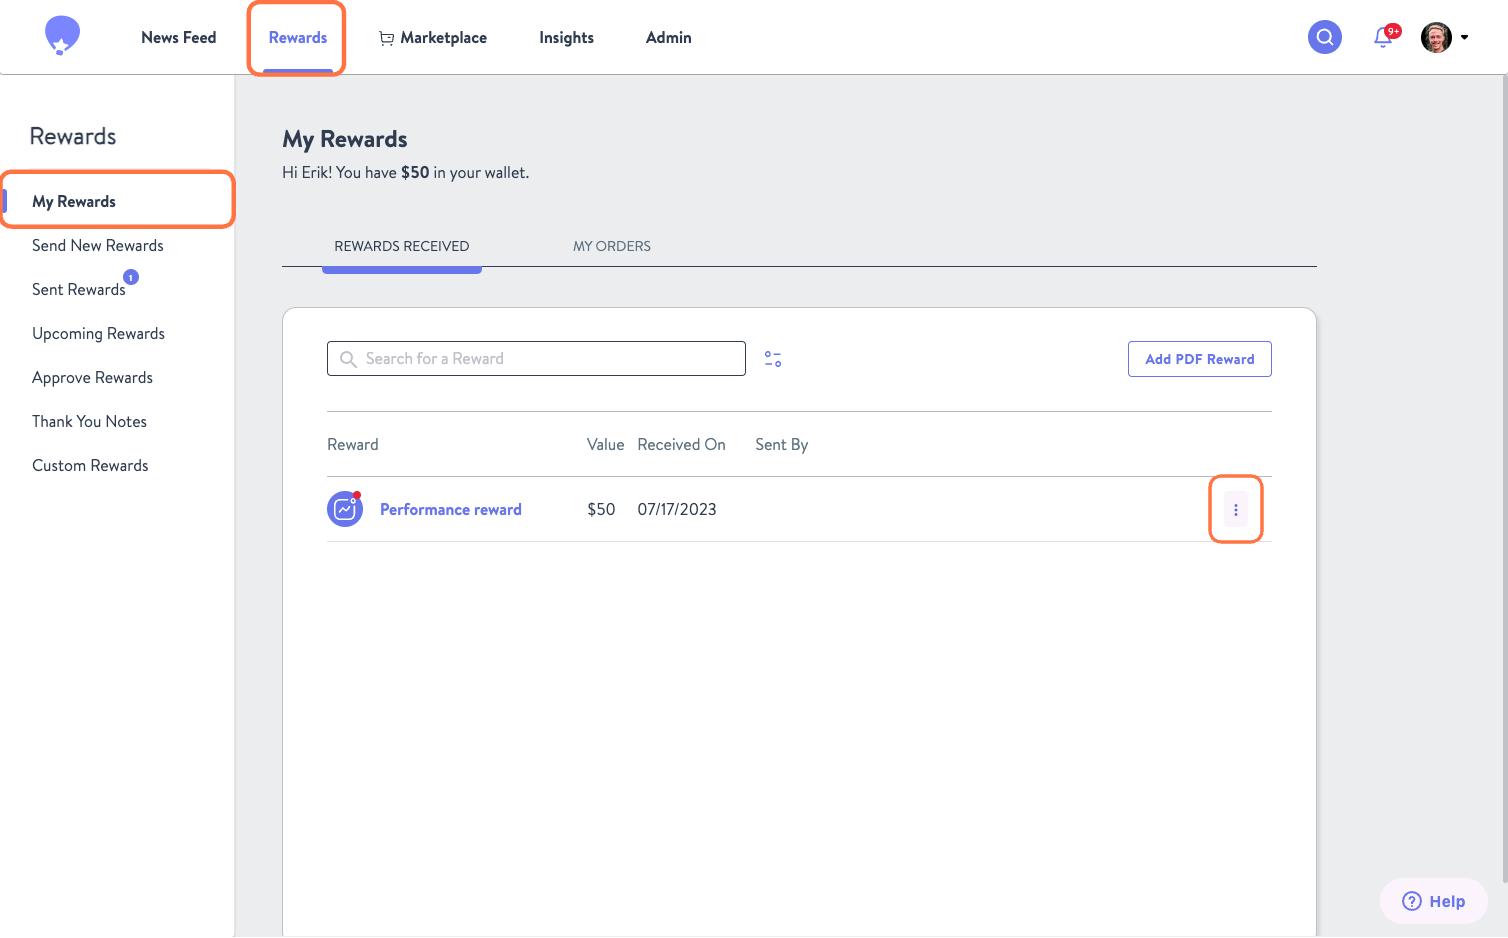Click the Performance reward row icon

(345, 509)
